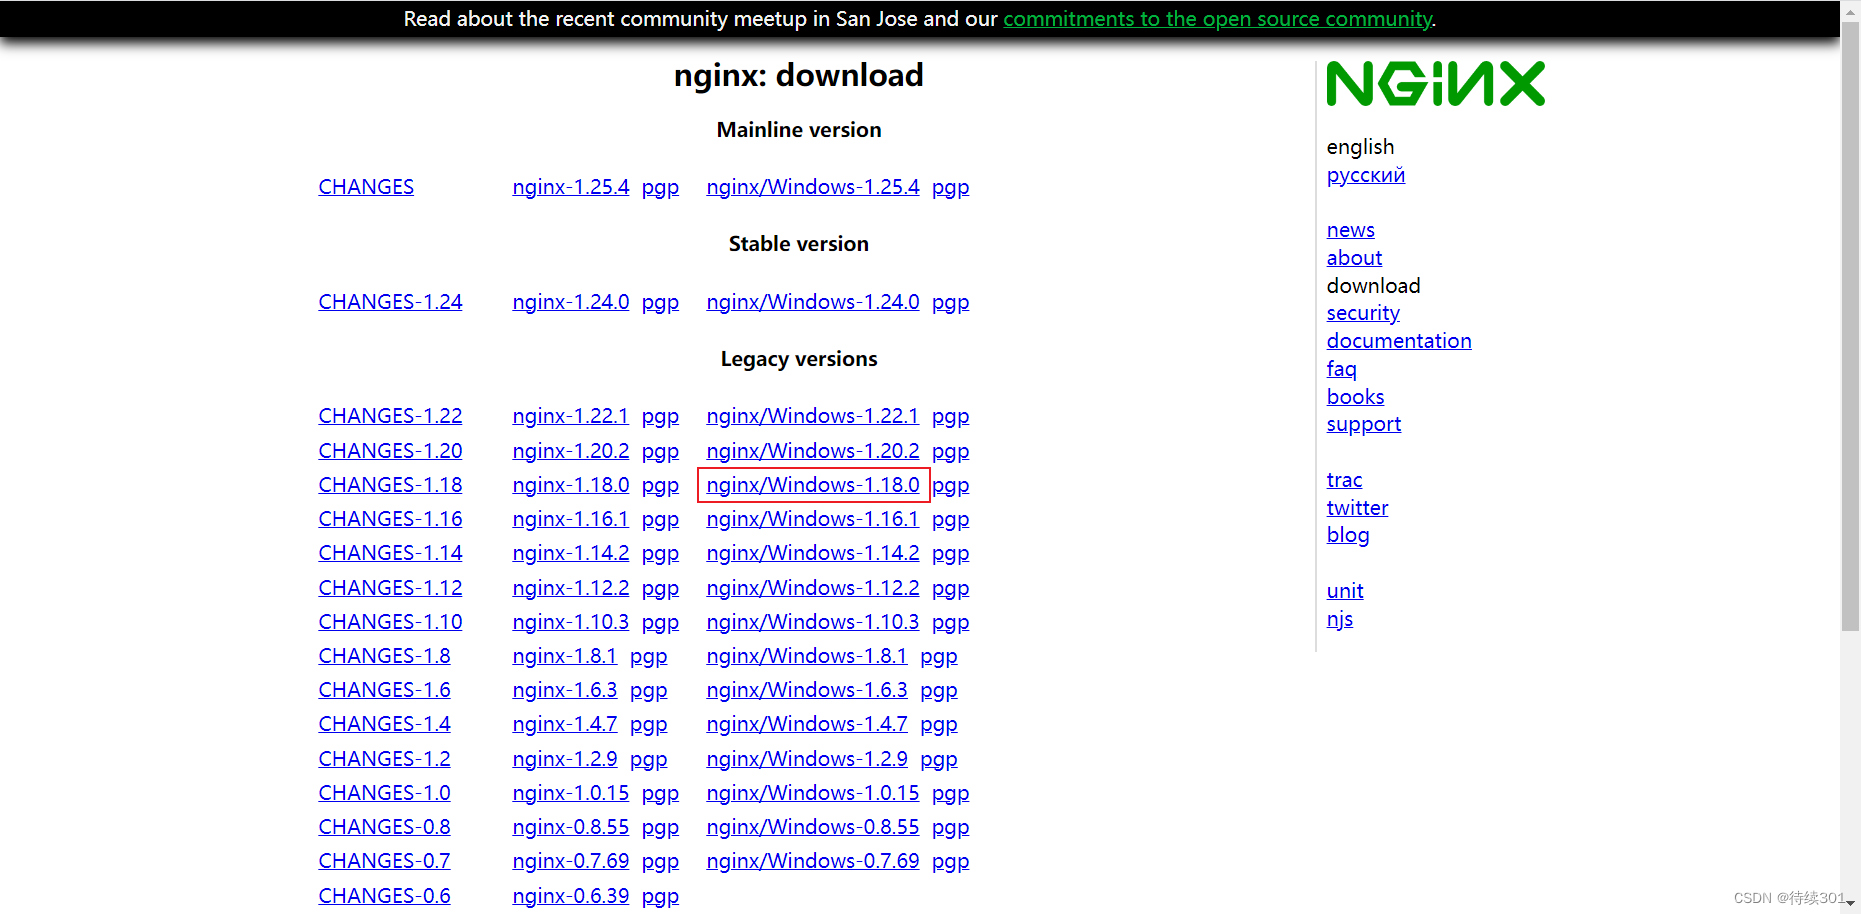Open CHANGES-1.0 link
Image resolution: width=1861 pixels, height=914 pixels.
384,793
